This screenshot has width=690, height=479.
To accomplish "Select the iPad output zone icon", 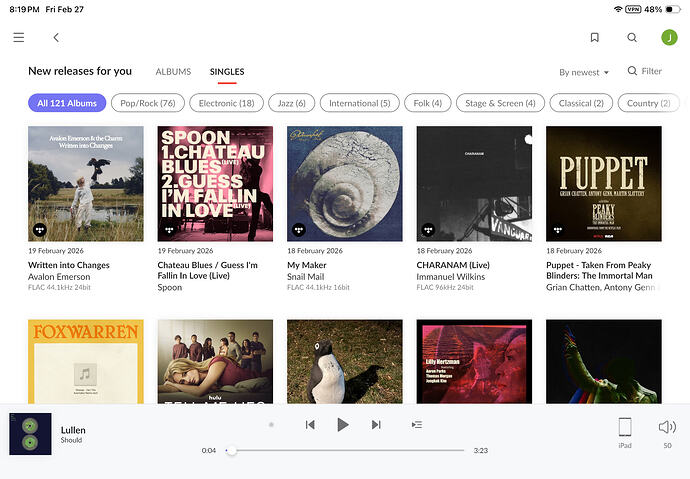I will (625, 427).
